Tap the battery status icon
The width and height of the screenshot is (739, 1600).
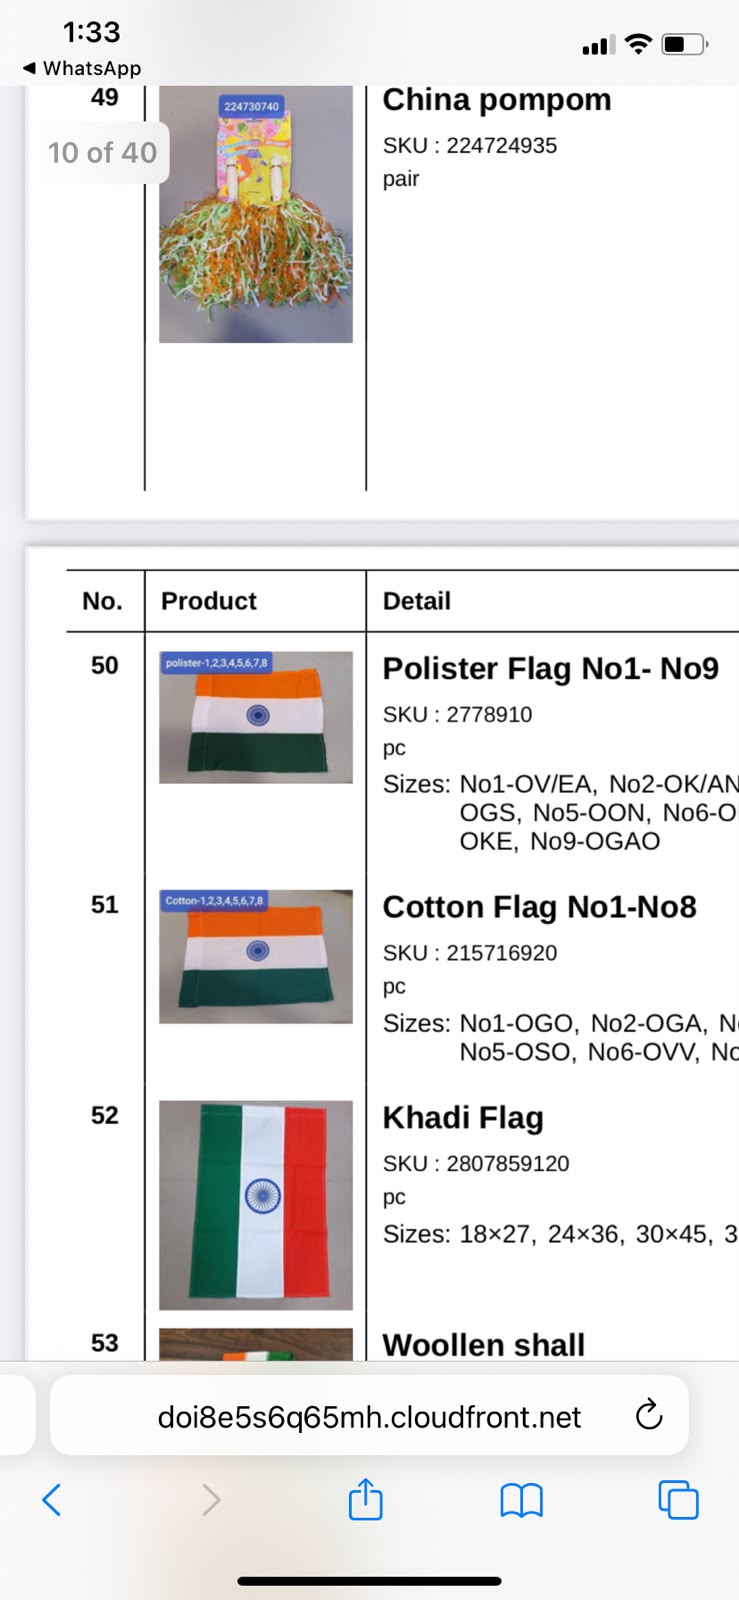pos(685,44)
